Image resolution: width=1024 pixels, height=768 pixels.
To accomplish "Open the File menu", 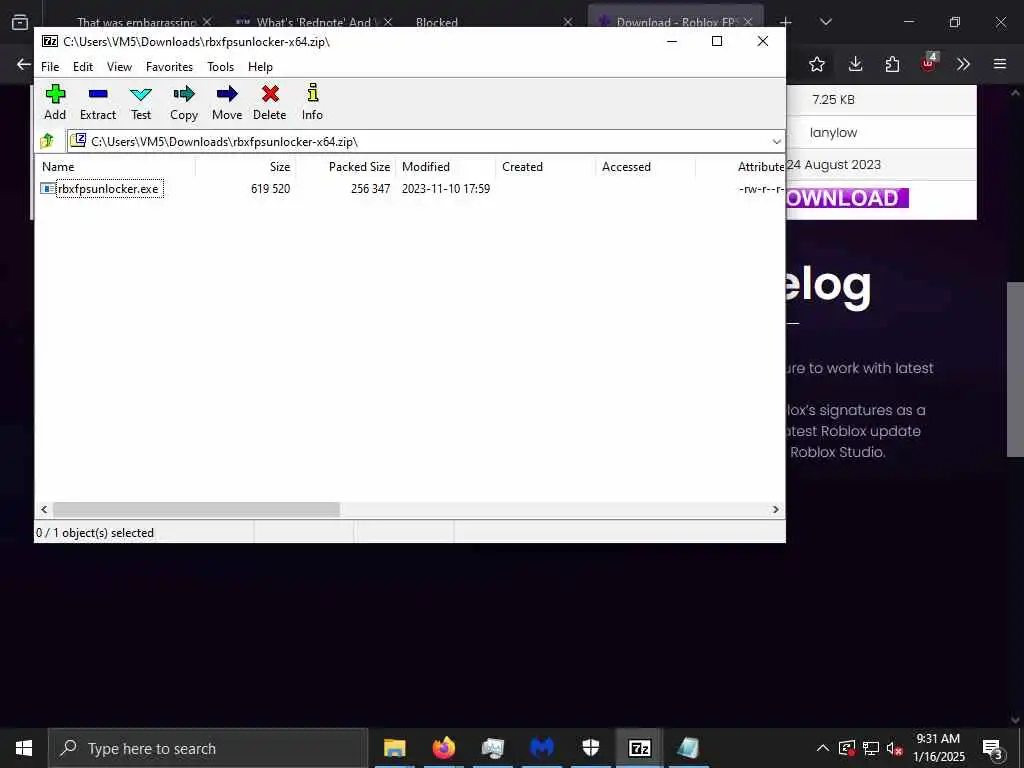I will coord(50,67).
